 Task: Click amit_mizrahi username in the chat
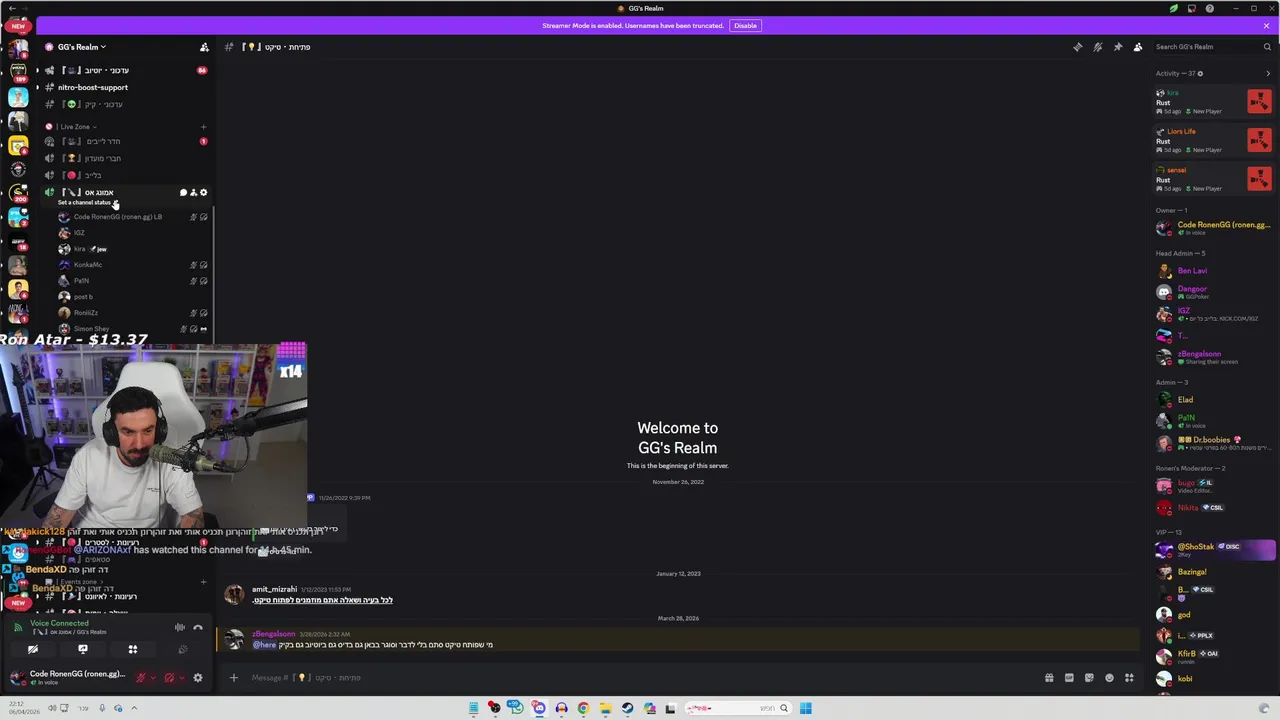pyautogui.click(x=273, y=590)
